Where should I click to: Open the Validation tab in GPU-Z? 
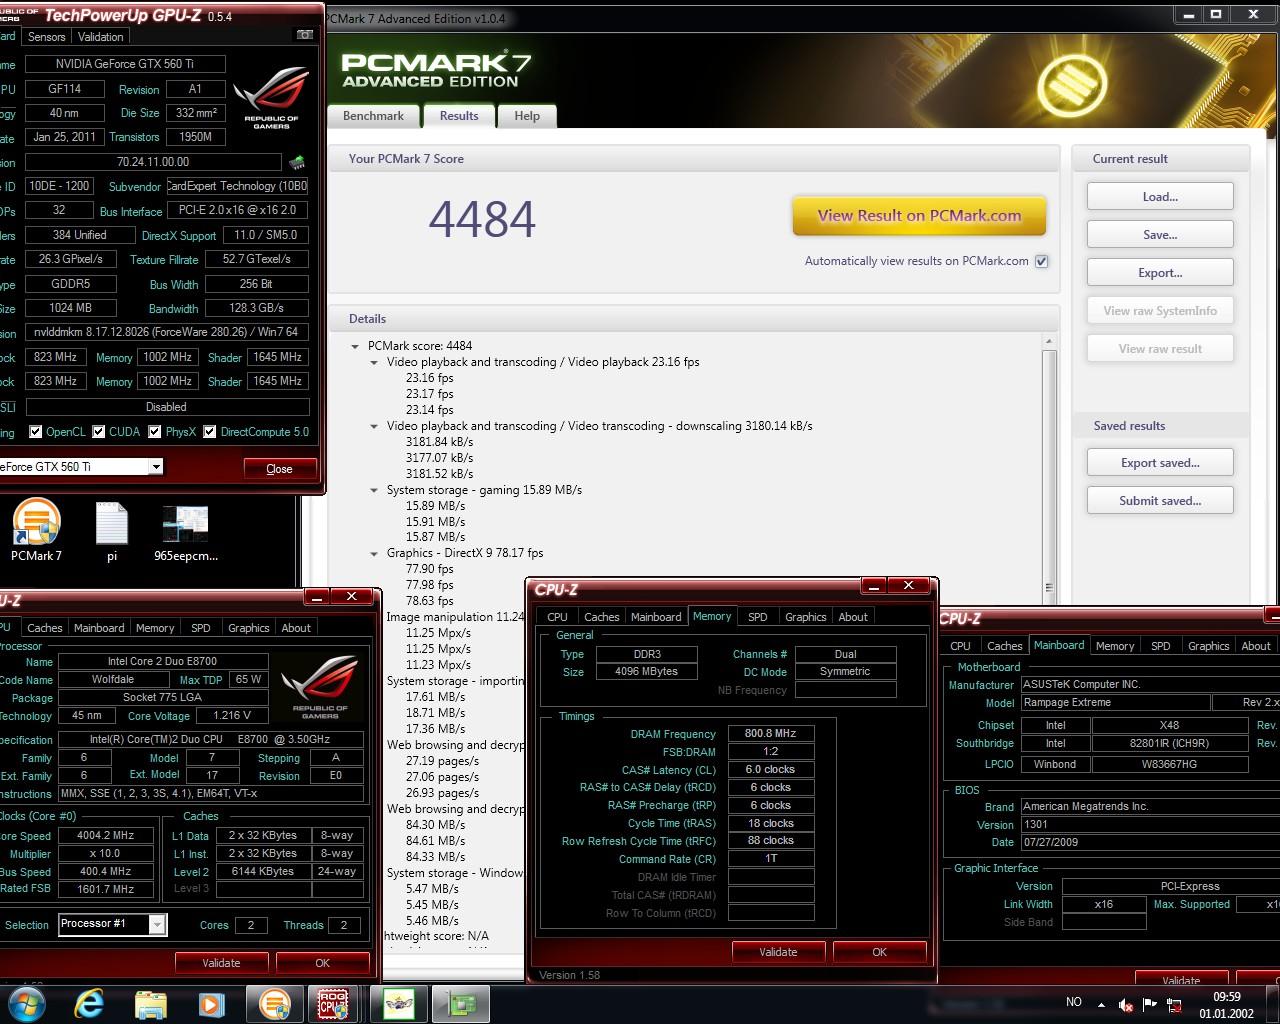[x=101, y=37]
